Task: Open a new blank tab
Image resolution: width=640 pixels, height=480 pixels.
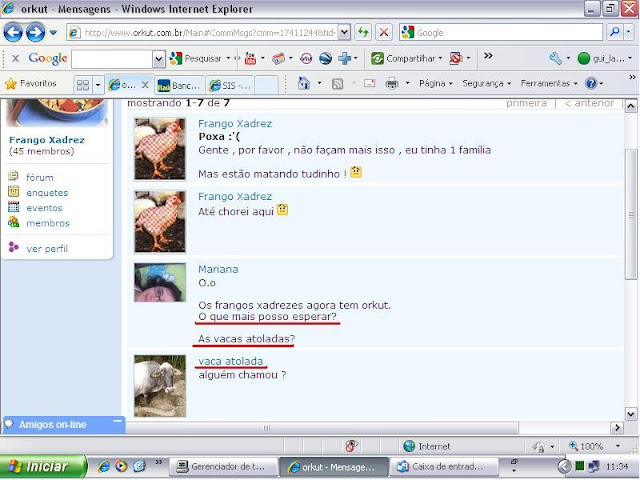Action: coord(267,85)
